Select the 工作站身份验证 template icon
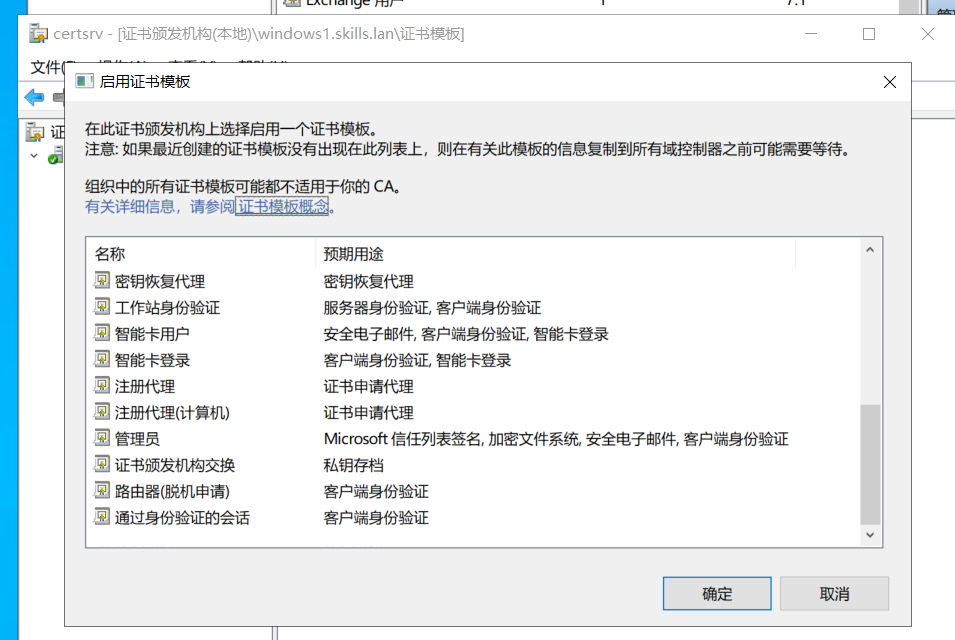 pos(102,307)
